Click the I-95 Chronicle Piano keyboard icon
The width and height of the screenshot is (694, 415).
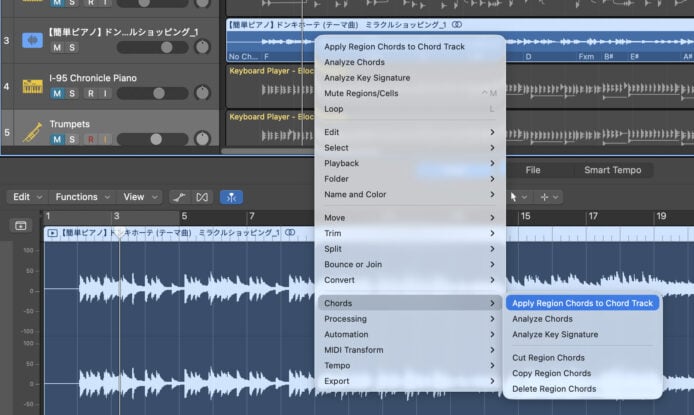click(x=32, y=86)
